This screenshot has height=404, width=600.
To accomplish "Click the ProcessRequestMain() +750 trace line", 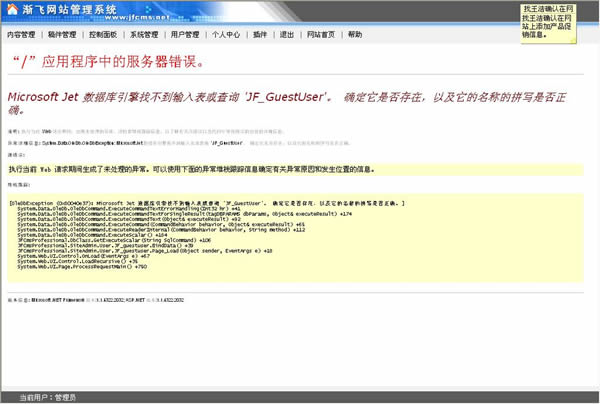I will tap(82, 266).
